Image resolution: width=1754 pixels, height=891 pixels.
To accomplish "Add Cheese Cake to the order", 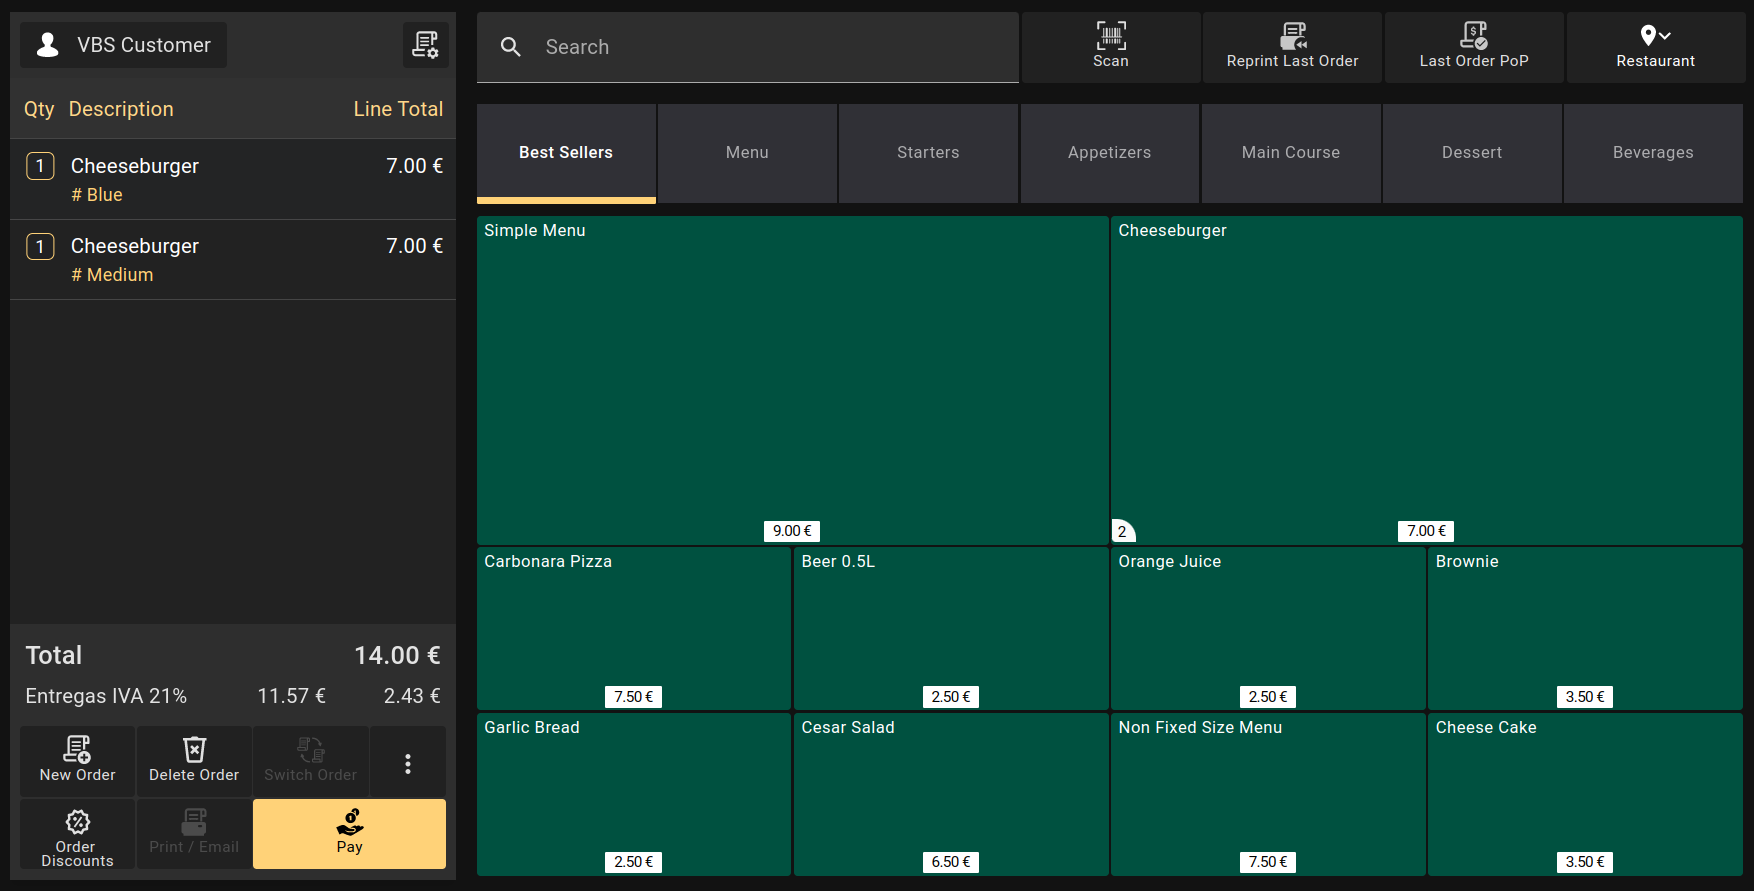I will coord(1584,793).
